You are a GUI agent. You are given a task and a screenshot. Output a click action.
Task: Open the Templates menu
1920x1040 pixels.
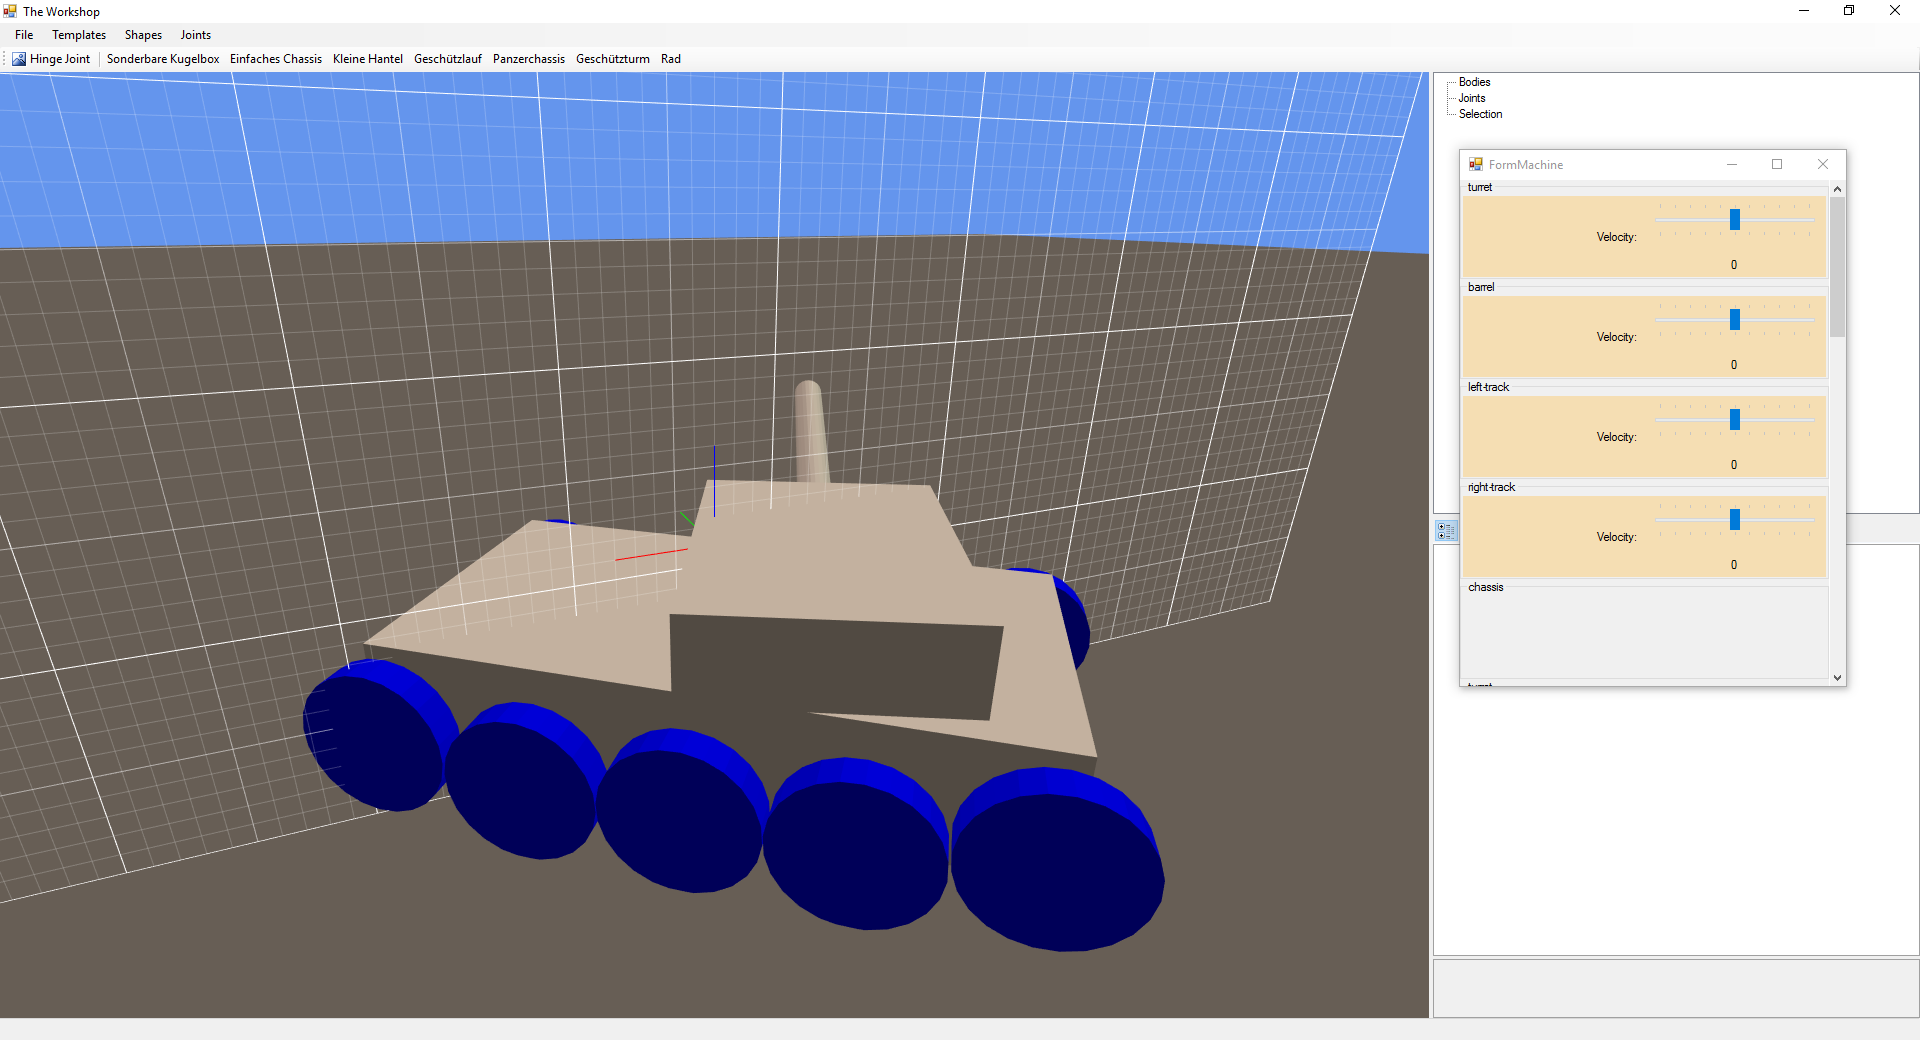[79, 35]
